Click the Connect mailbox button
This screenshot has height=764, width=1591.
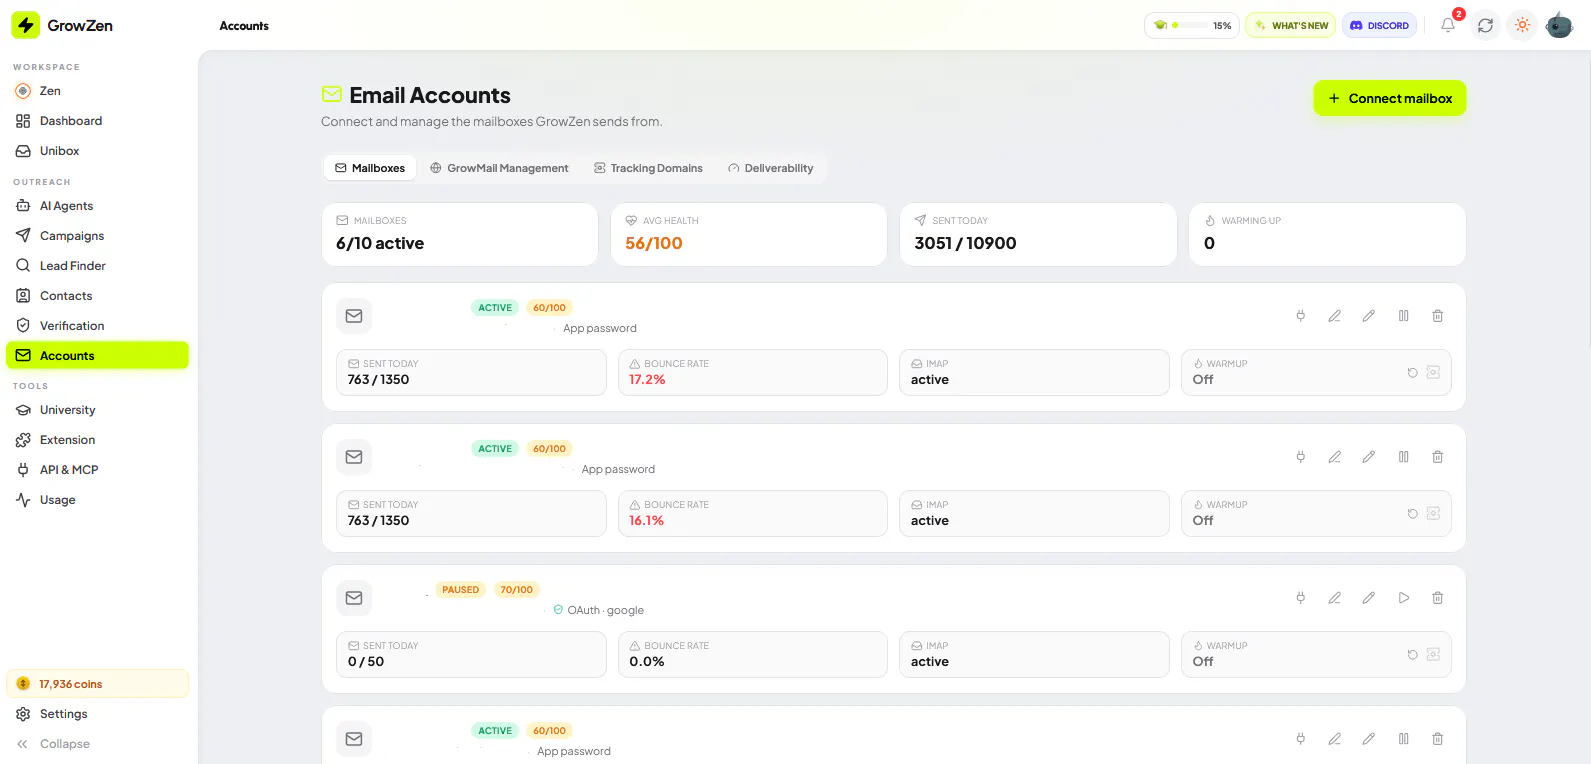tap(1390, 98)
